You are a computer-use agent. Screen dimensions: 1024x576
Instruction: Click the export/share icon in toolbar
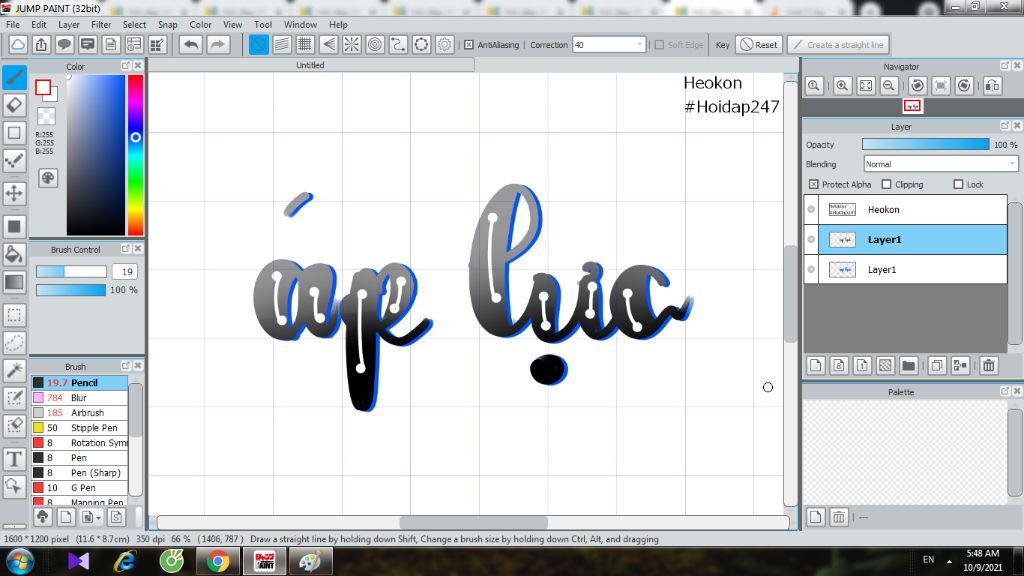41,44
